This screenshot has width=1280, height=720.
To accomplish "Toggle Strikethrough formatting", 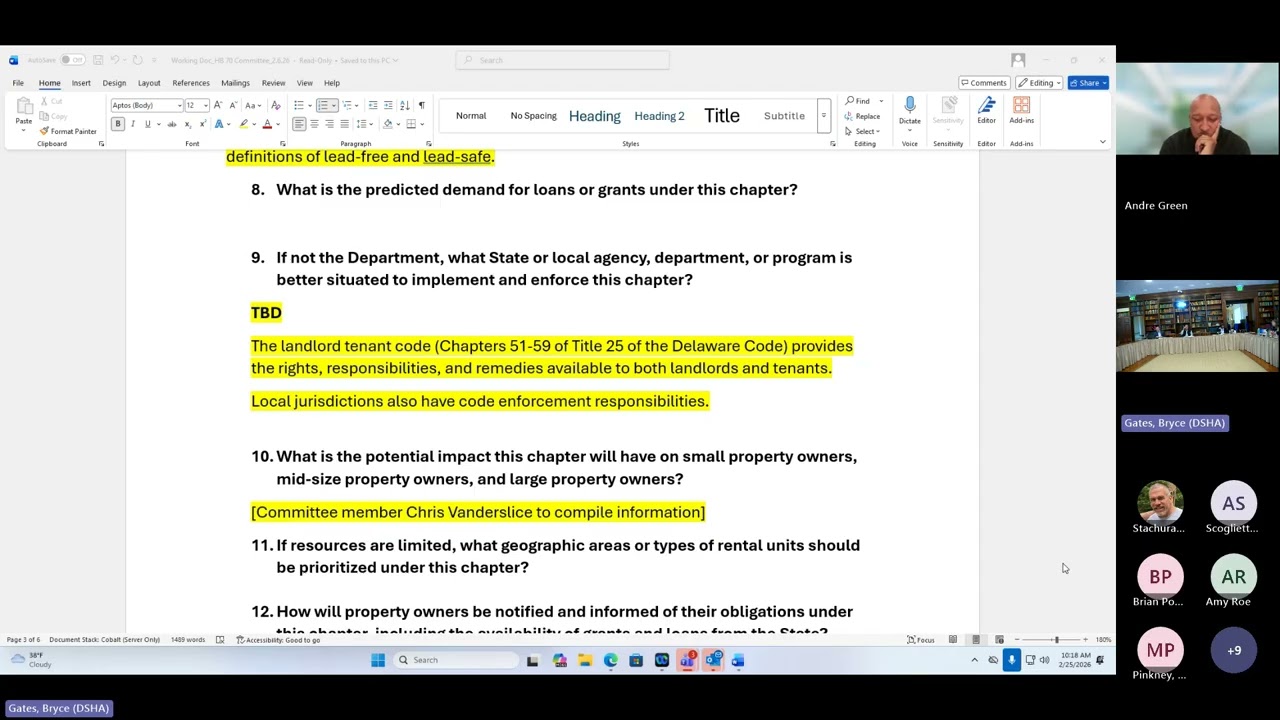I will [172, 124].
